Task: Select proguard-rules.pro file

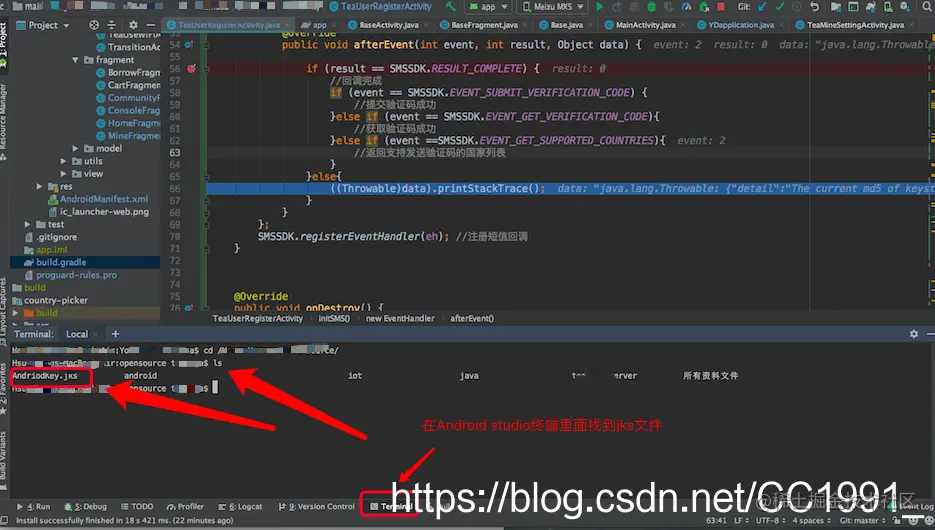Action: coord(76,275)
